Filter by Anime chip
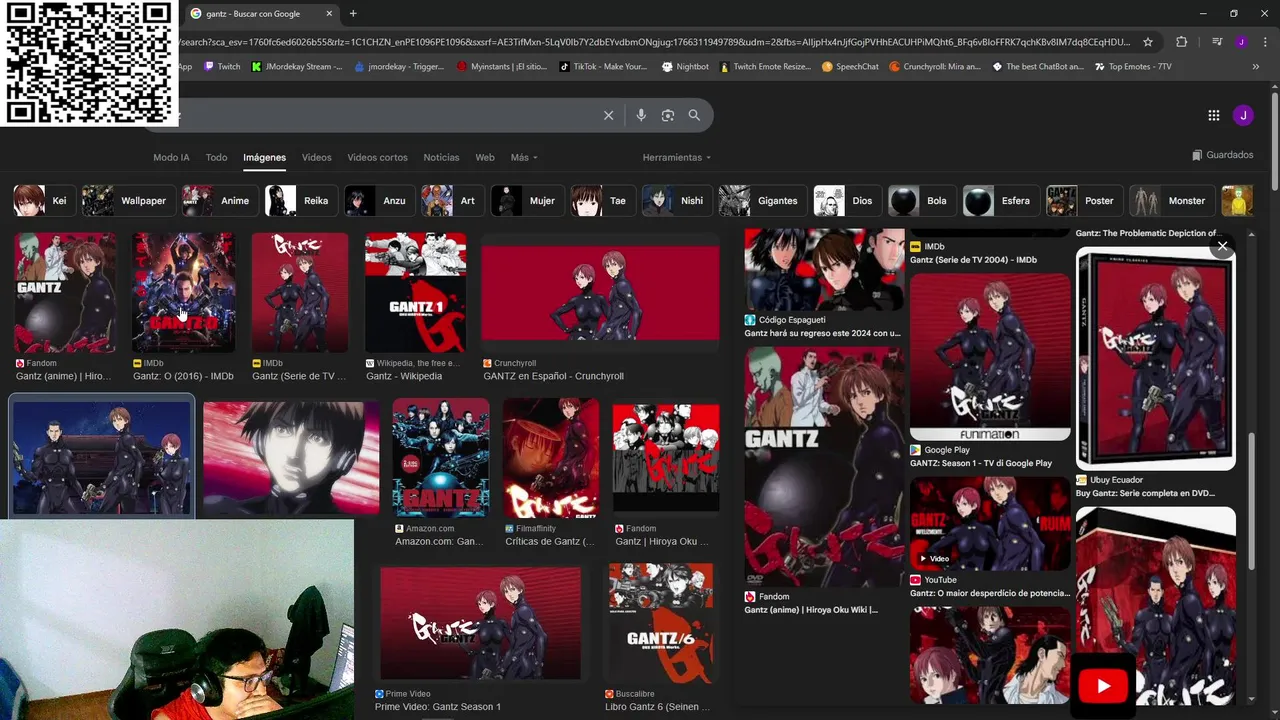Image resolution: width=1280 pixels, height=720 pixels. (x=219, y=201)
